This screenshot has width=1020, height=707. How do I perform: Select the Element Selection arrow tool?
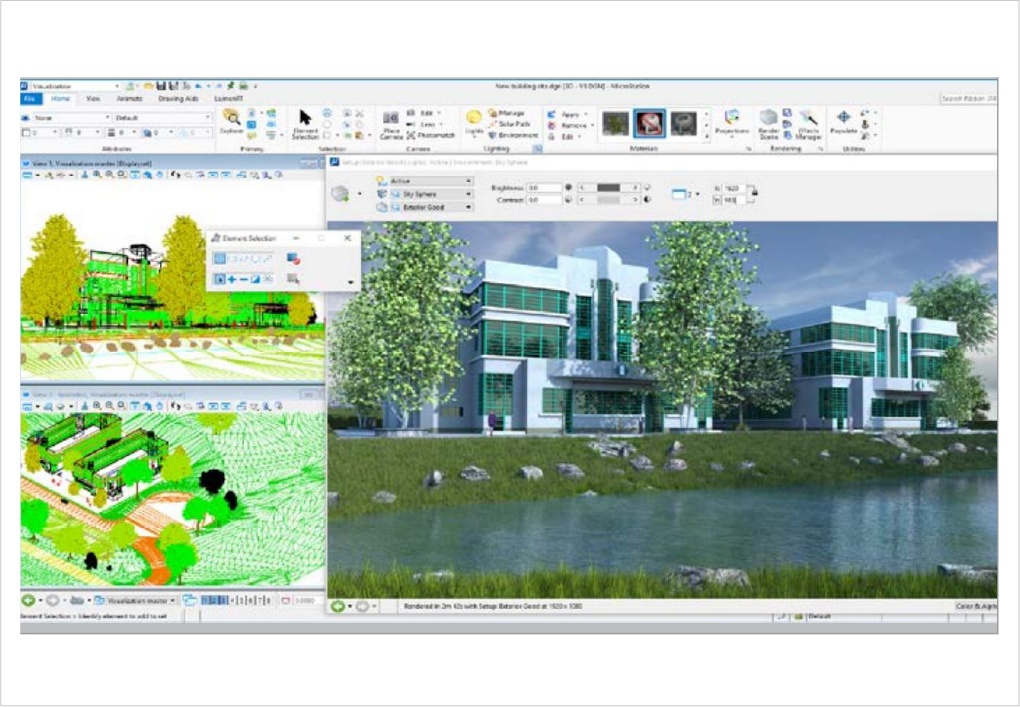(305, 118)
